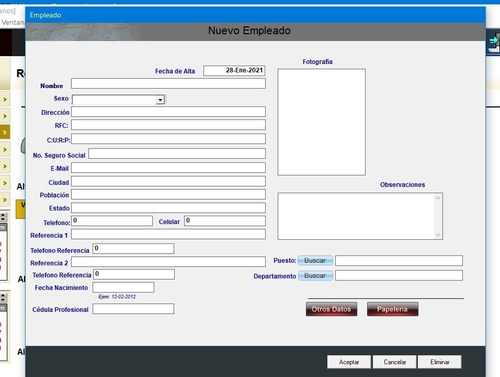Focus the Dirección input field
The width and height of the screenshot is (500, 377).
click(x=168, y=112)
